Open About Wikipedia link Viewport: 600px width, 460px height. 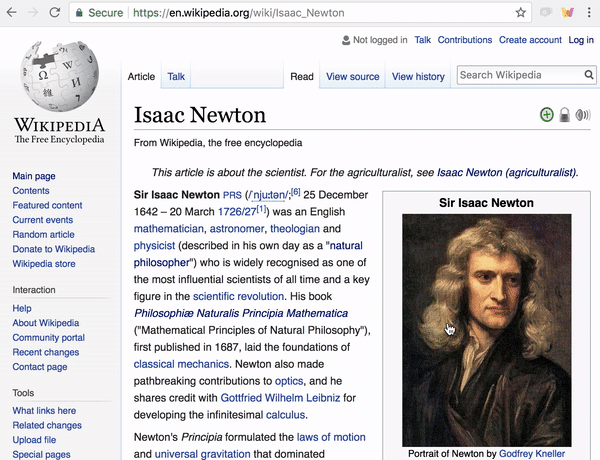(x=46, y=323)
